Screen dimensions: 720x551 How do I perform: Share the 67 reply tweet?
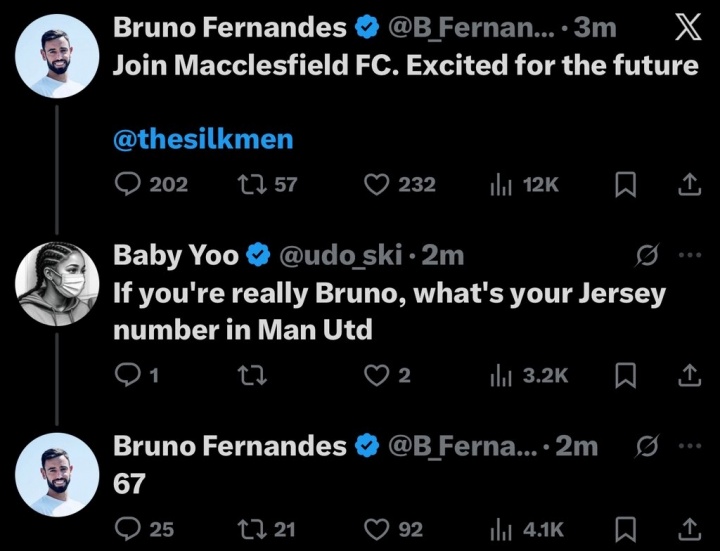(x=688, y=529)
